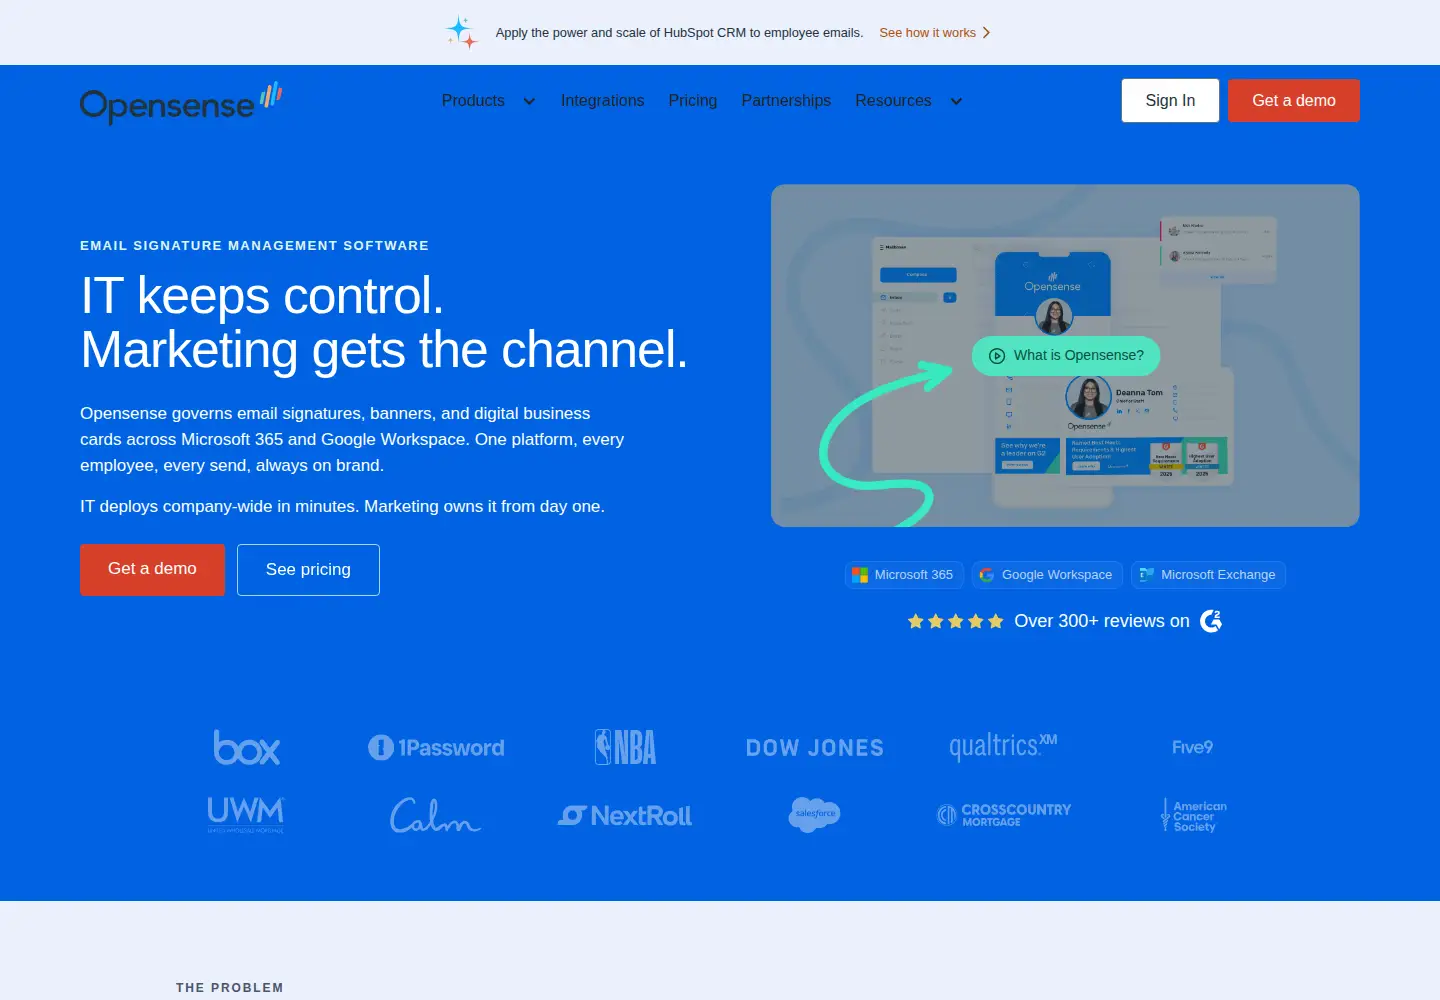Click the G2 logo icon
Image resolution: width=1440 pixels, height=1000 pixels.
click(1211, 621)
